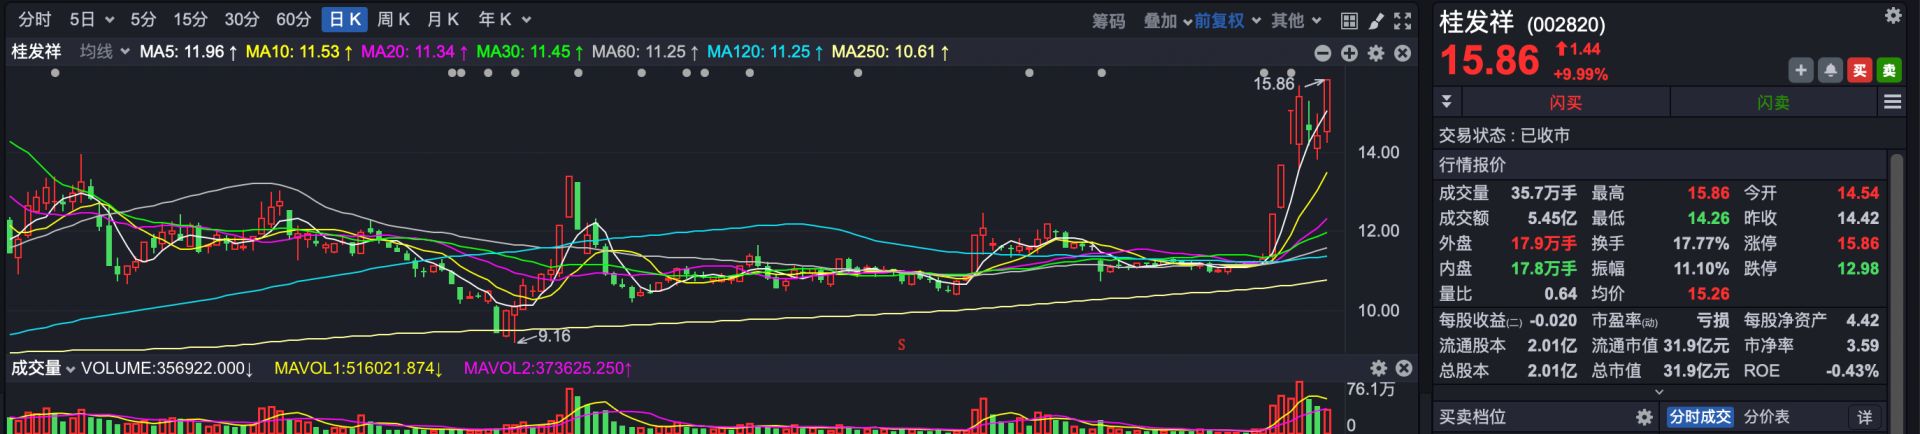Screen dimensions: 1920x434
Task: Zoom out the K-line chart with minus icon
Action: (x=1322, y=53)
